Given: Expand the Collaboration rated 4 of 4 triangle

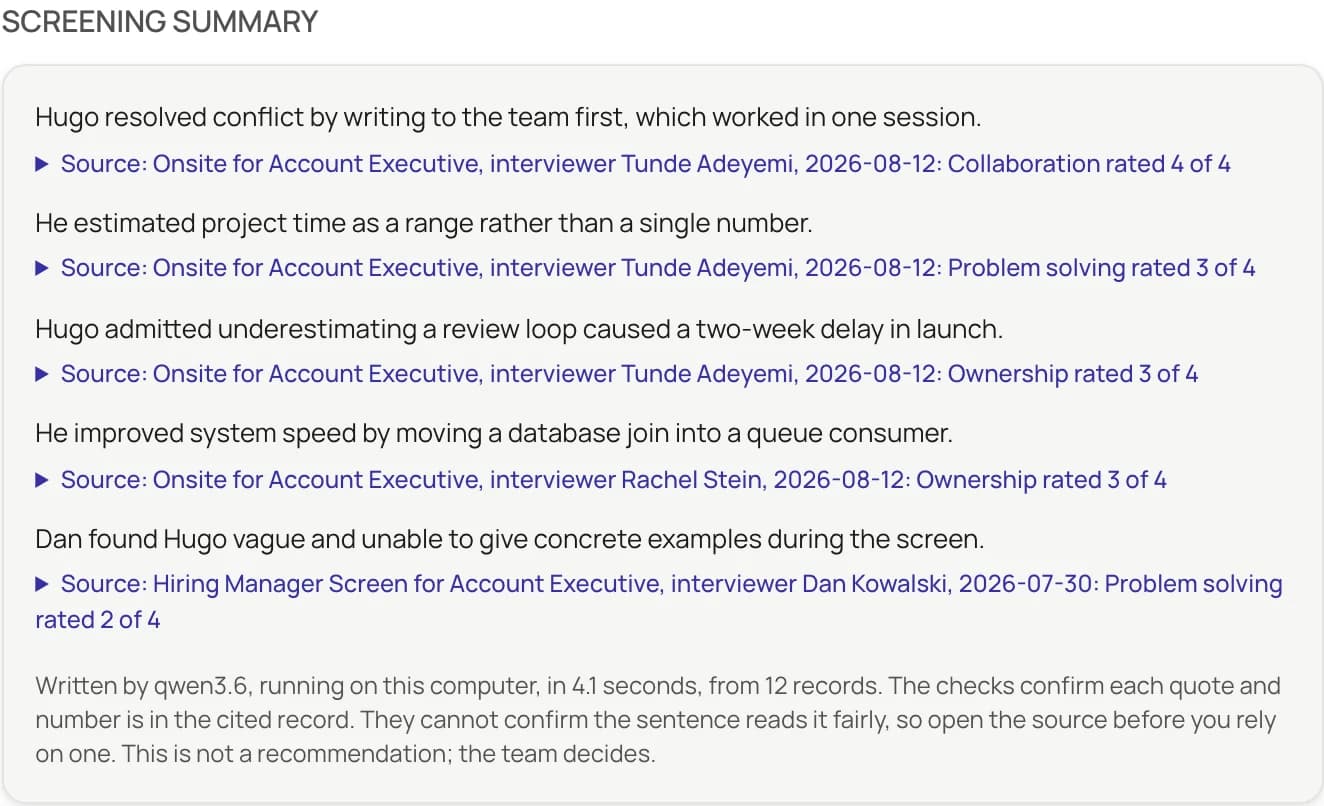Looking at the screenshot, I should click(42, 164).
